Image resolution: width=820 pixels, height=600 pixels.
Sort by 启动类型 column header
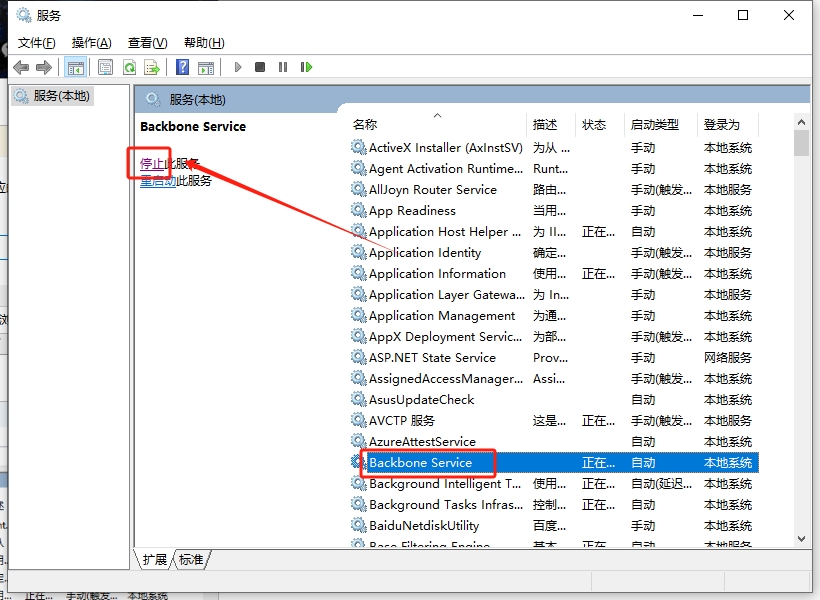(x=655, y=124)
